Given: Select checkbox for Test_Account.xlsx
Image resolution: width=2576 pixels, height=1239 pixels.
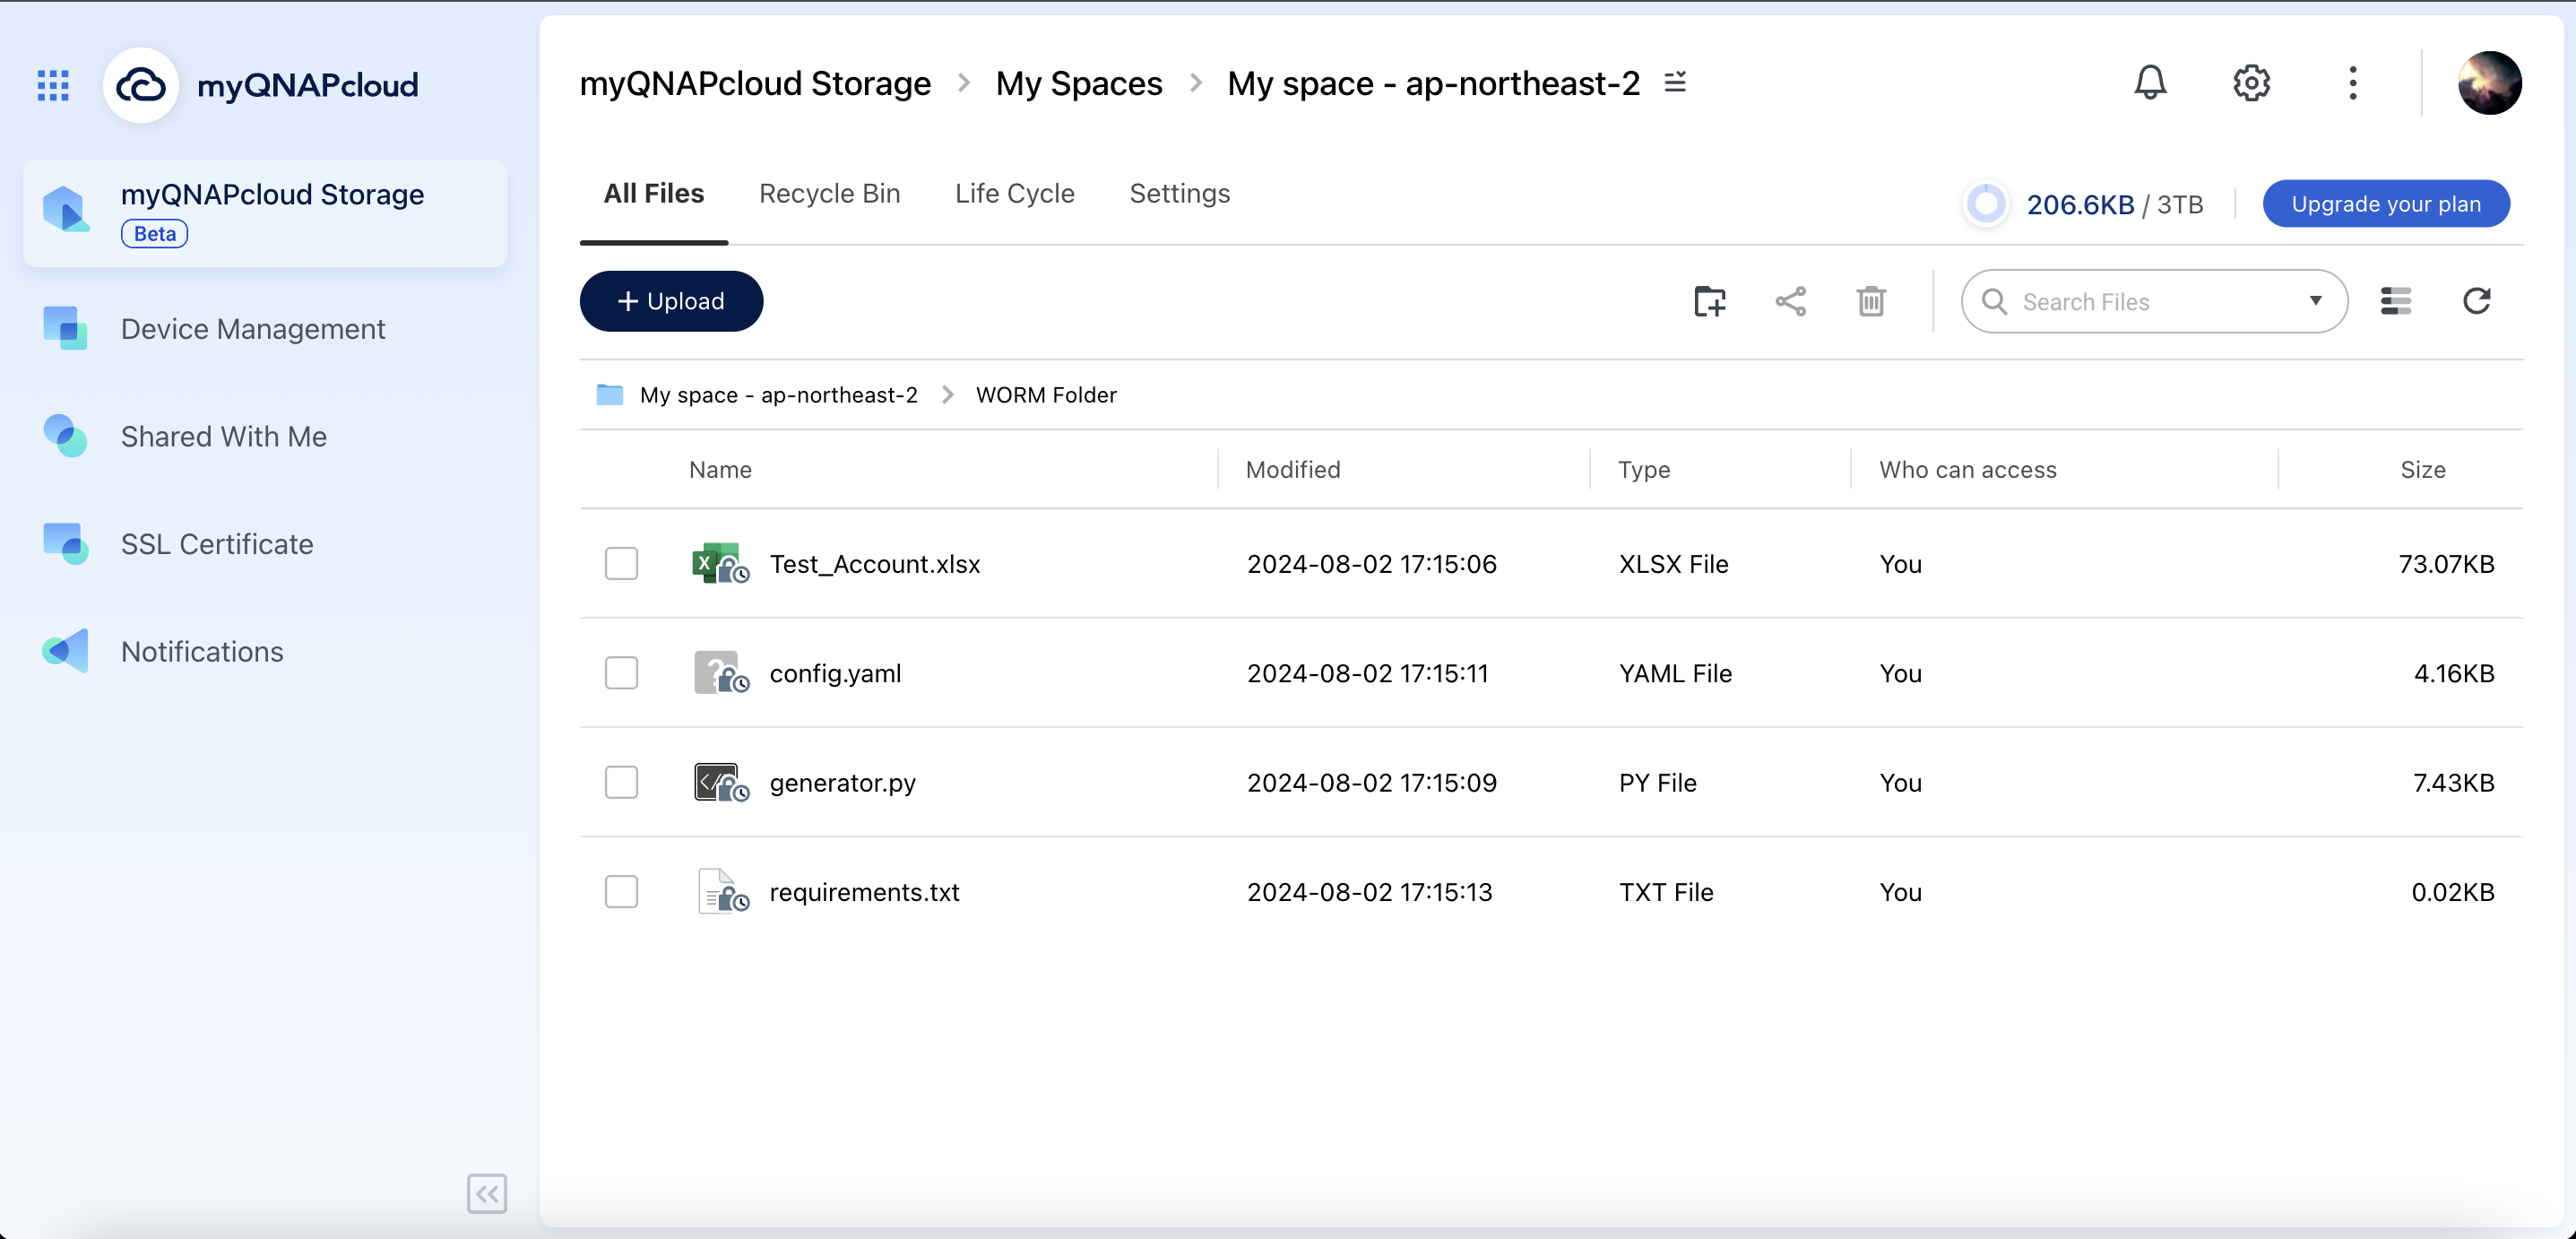Looking at the screenshot, I should coord(621,564).
